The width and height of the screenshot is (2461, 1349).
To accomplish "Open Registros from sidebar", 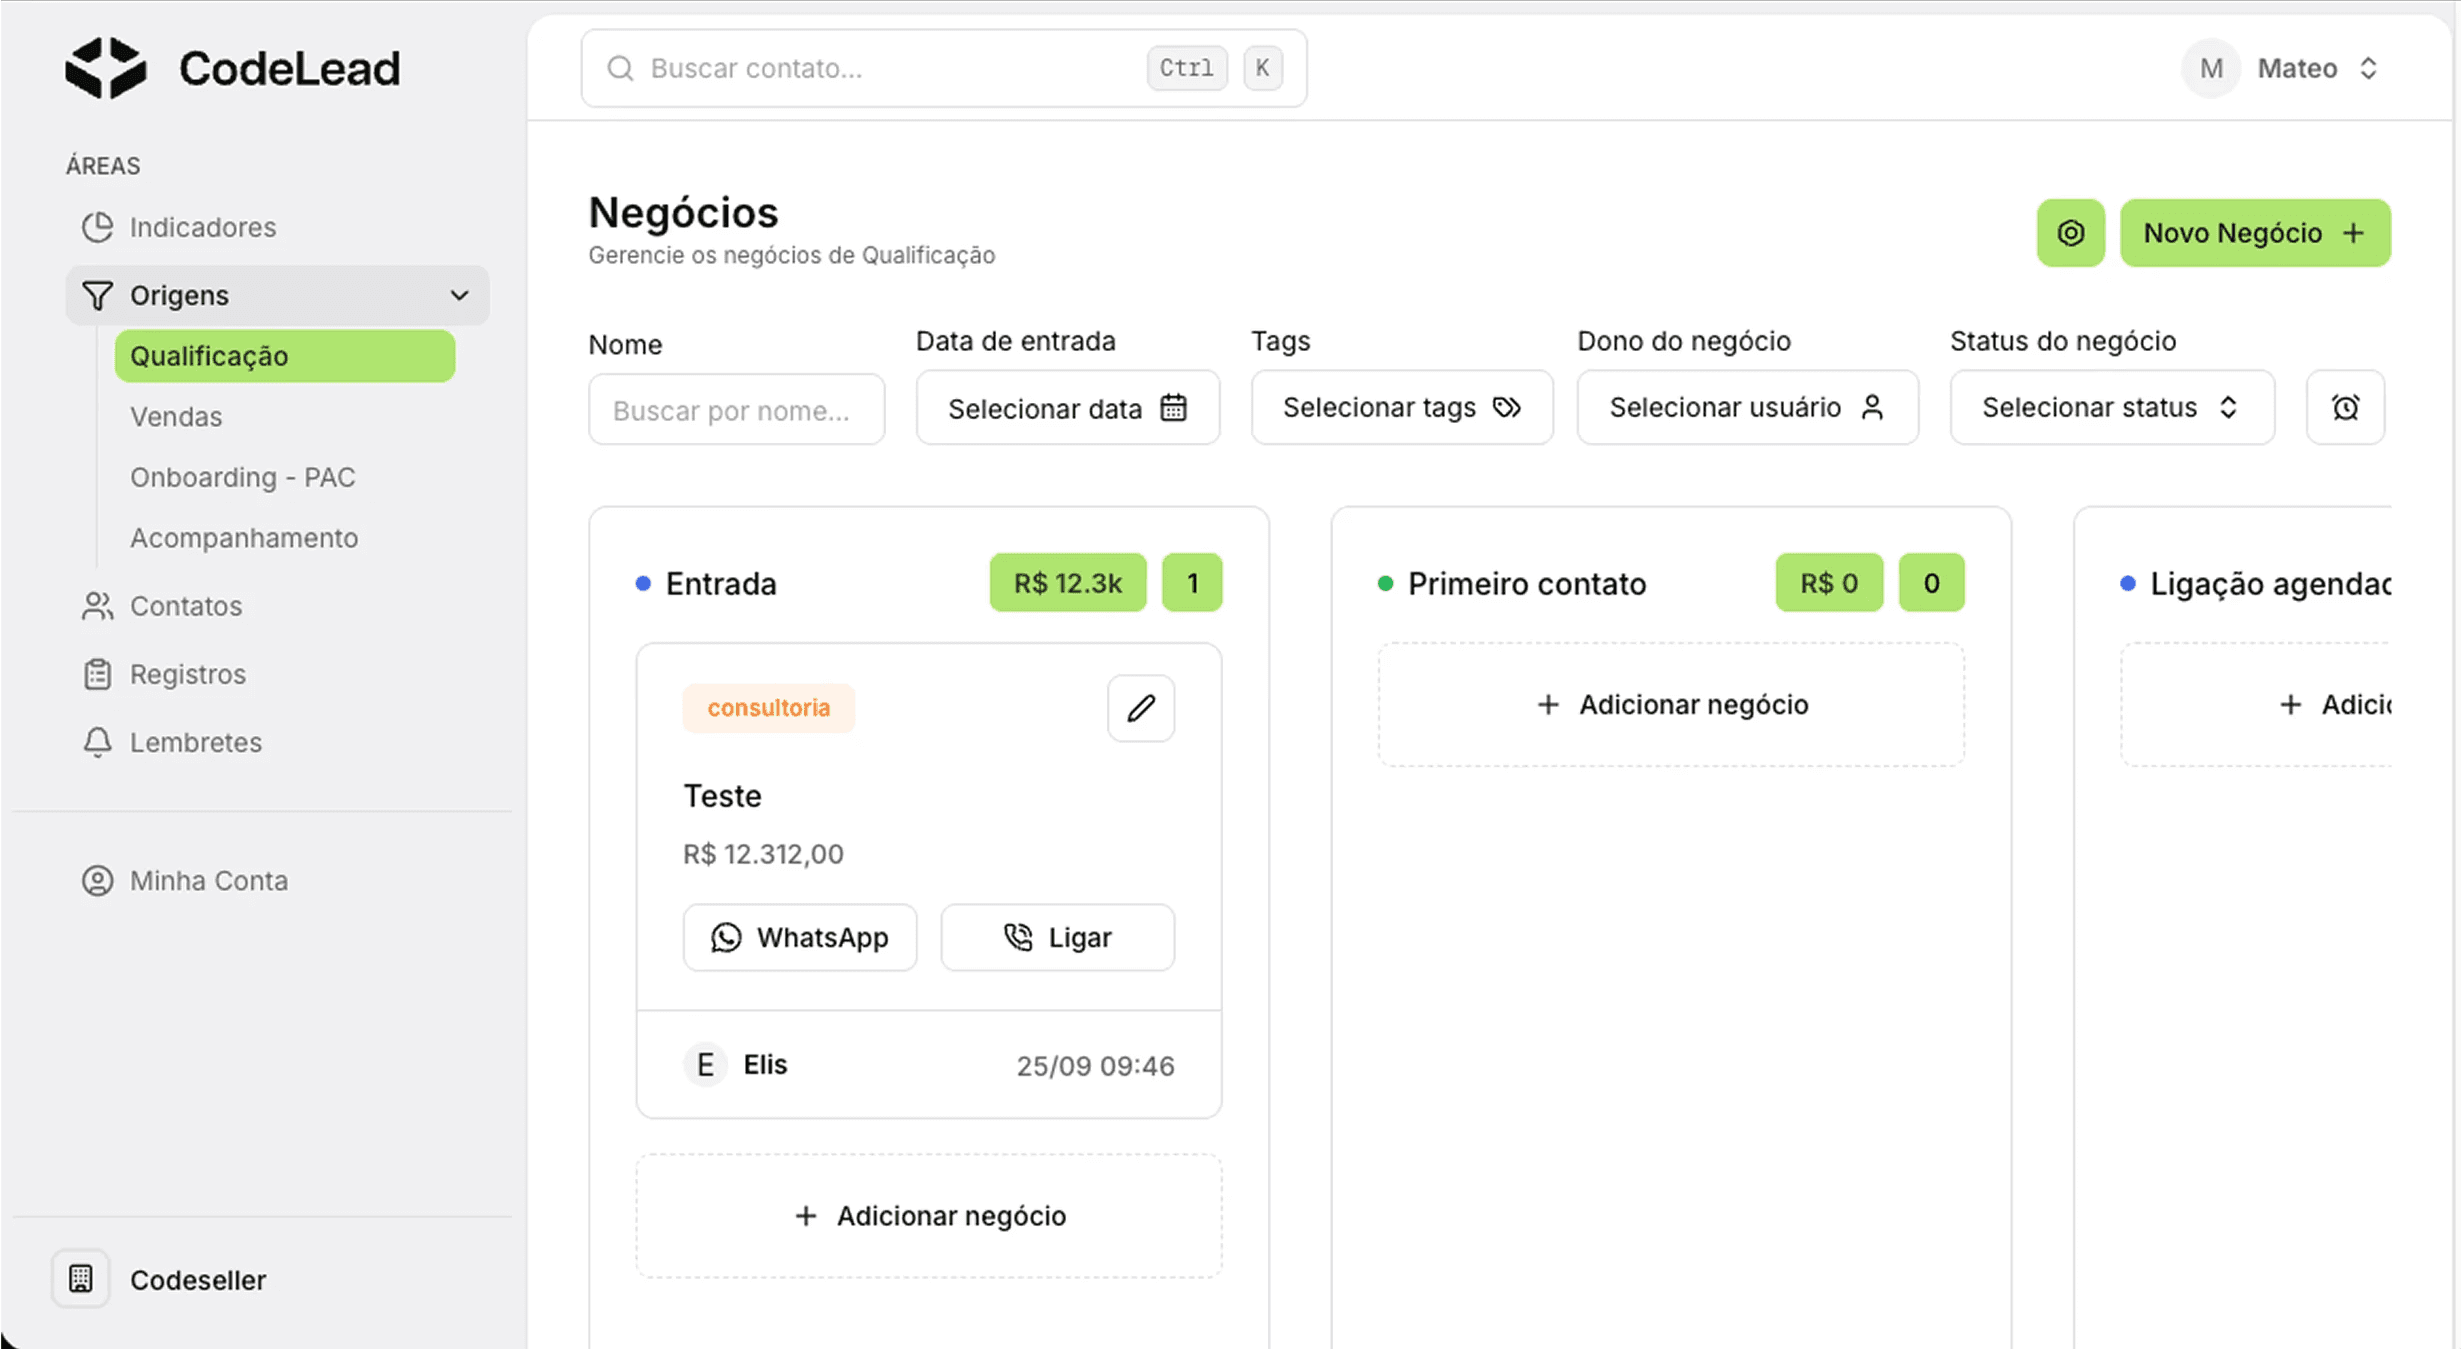I will point(187,674).
